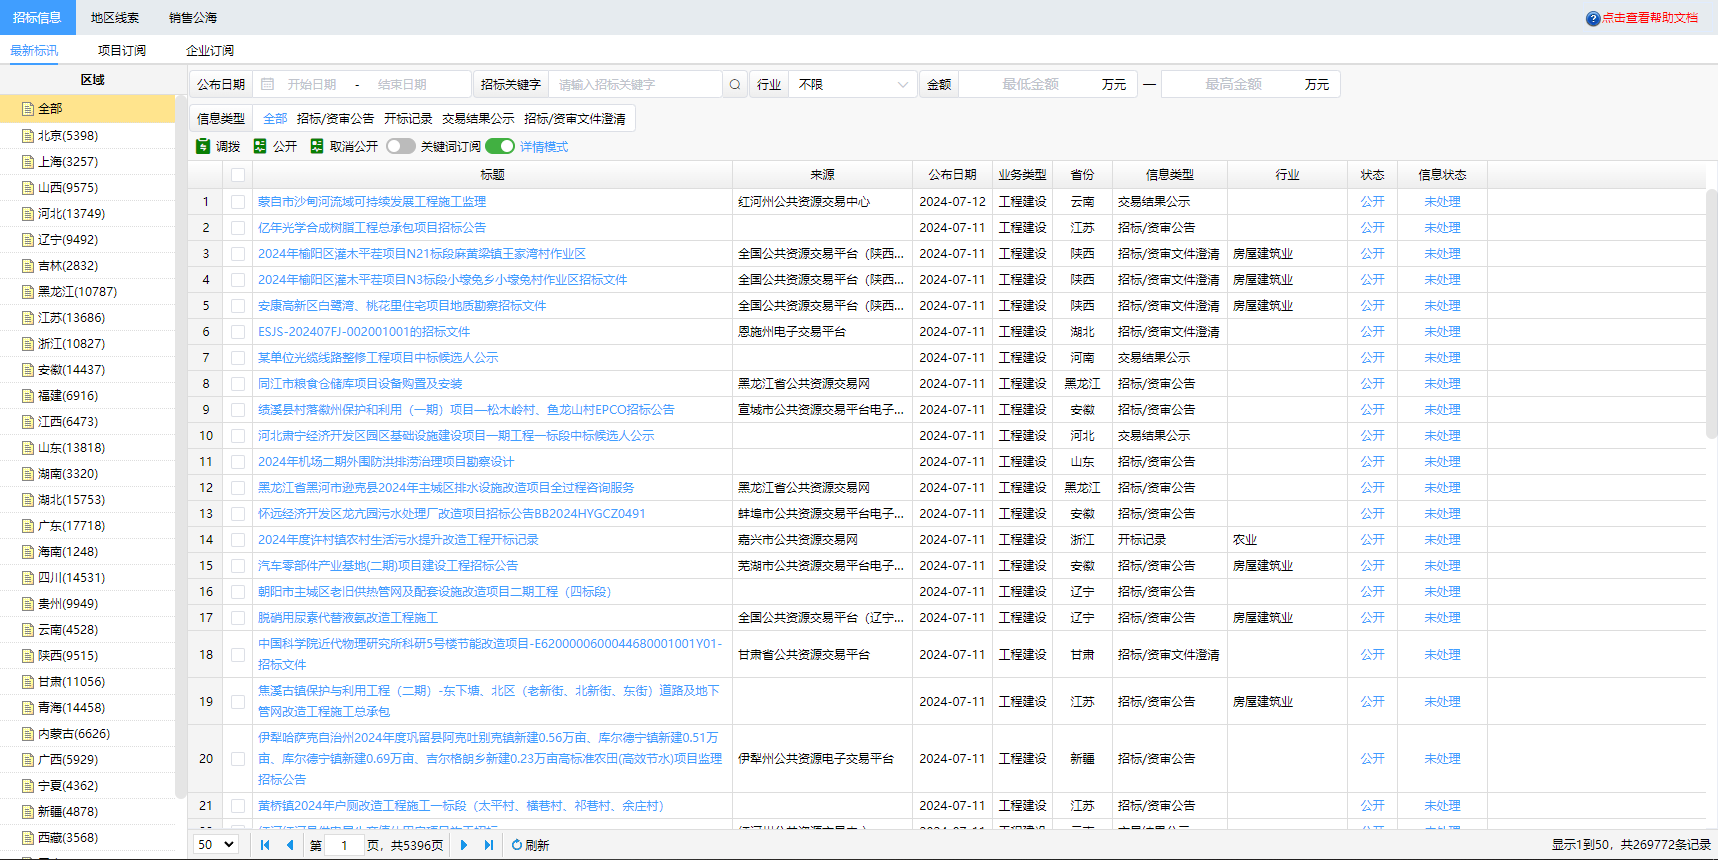Image resolution: width=1718 pixels, height=860 pixels.
Task: Check the checkbox for row 7
Action: 237,357
